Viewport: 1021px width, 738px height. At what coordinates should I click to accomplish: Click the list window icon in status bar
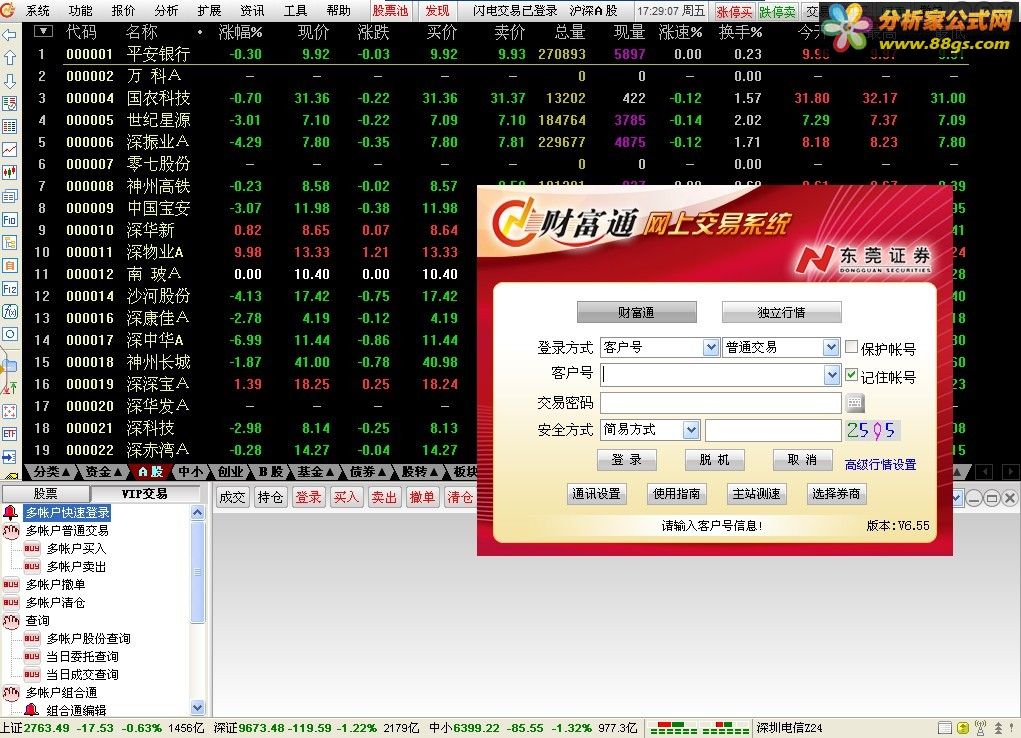pos(945,728)
